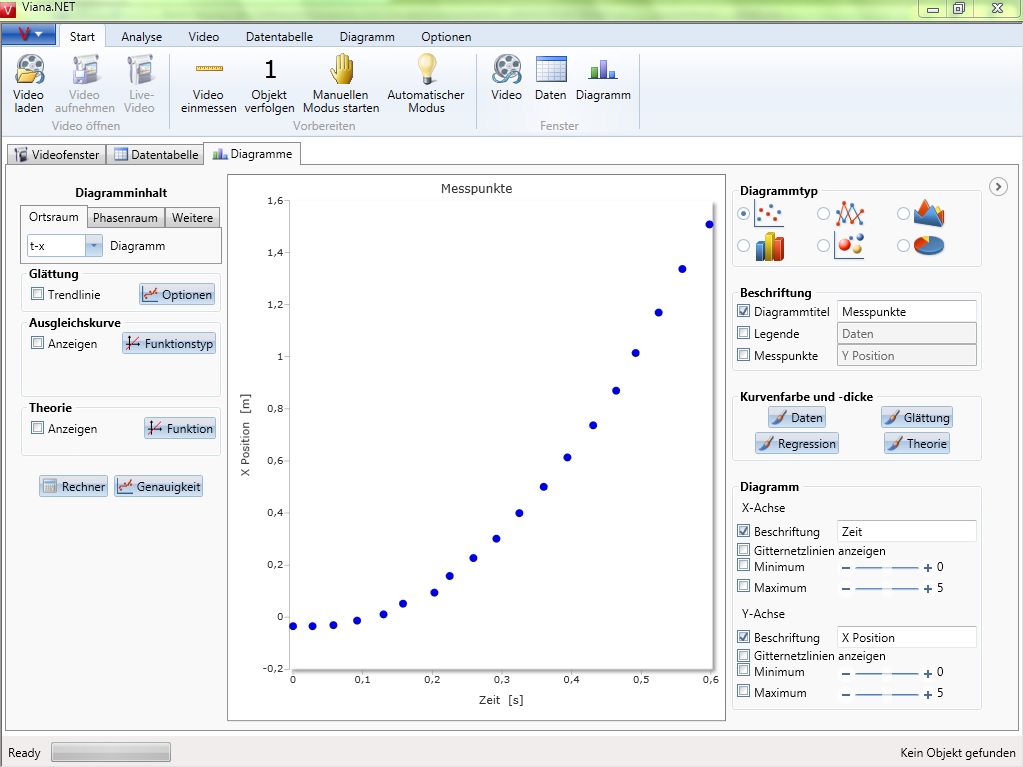Expand the t-x diagram dropdown

pos(93,246)
